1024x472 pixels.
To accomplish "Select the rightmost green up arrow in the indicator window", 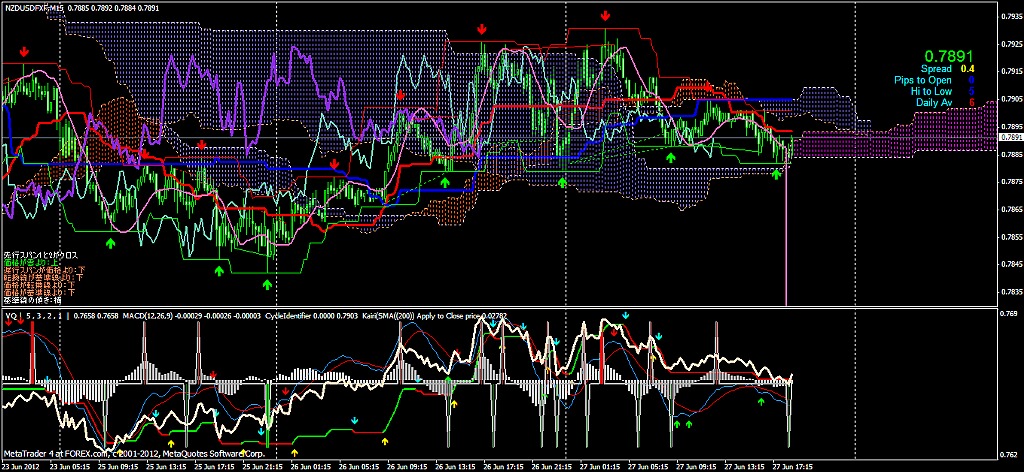I will click(760, 401).
